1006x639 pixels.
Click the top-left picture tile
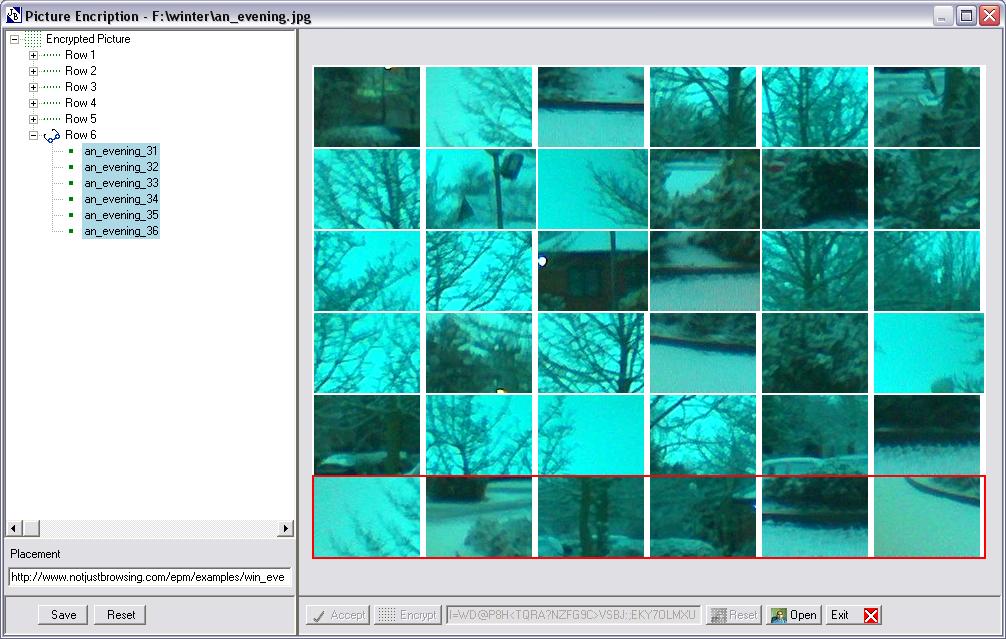click(x=367, y=107)
